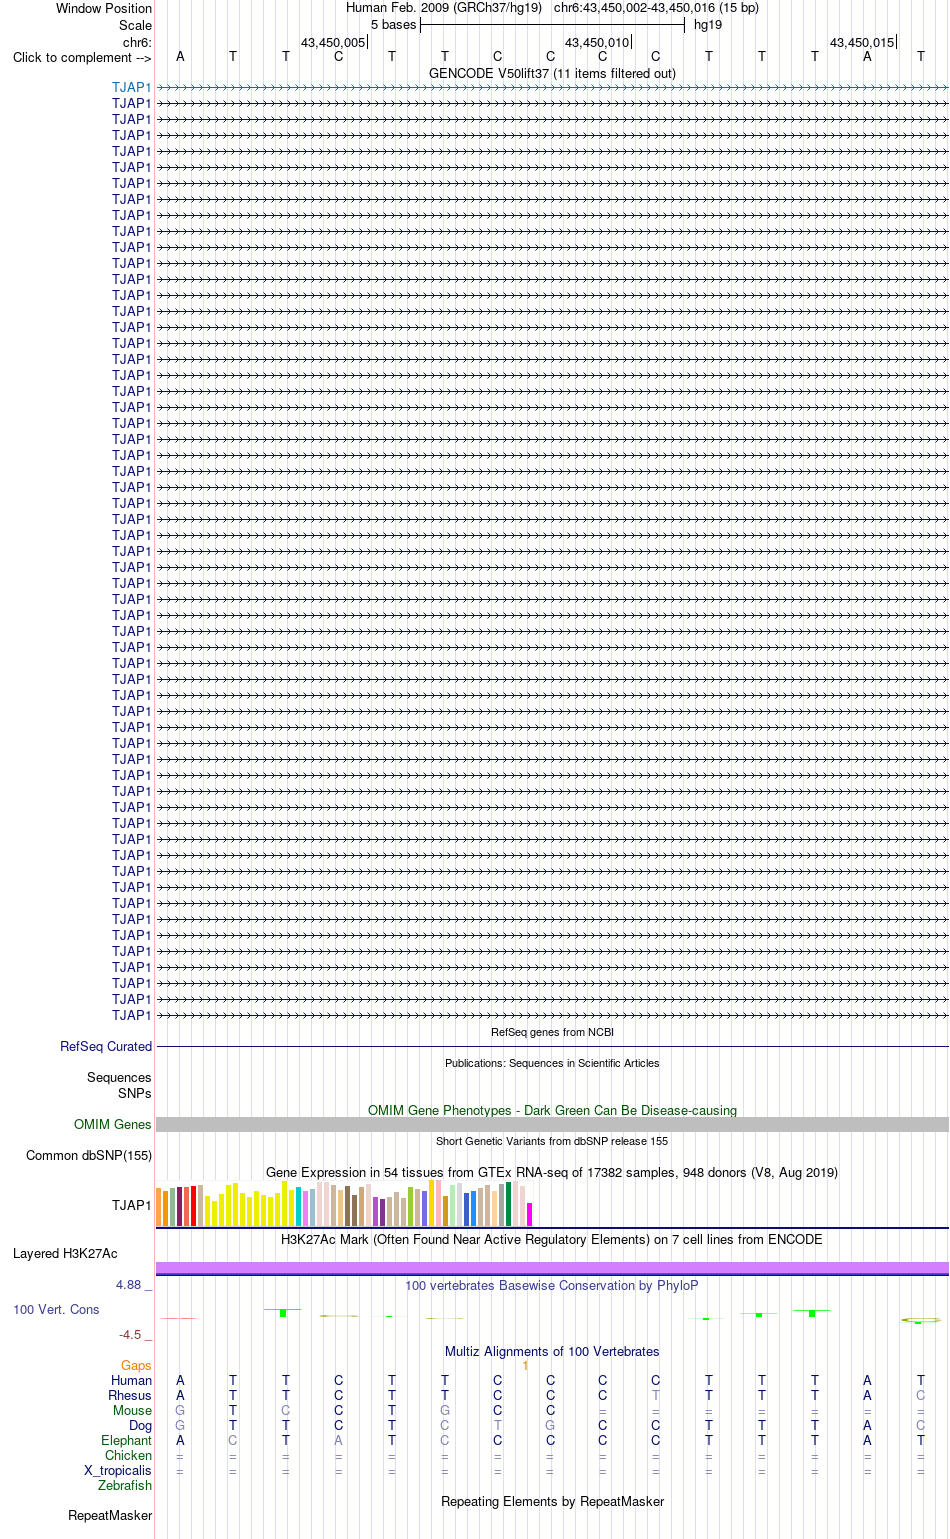Click the Common dbSNP(155) track label
The image size is (950, 1539).
pos(89,1155)
